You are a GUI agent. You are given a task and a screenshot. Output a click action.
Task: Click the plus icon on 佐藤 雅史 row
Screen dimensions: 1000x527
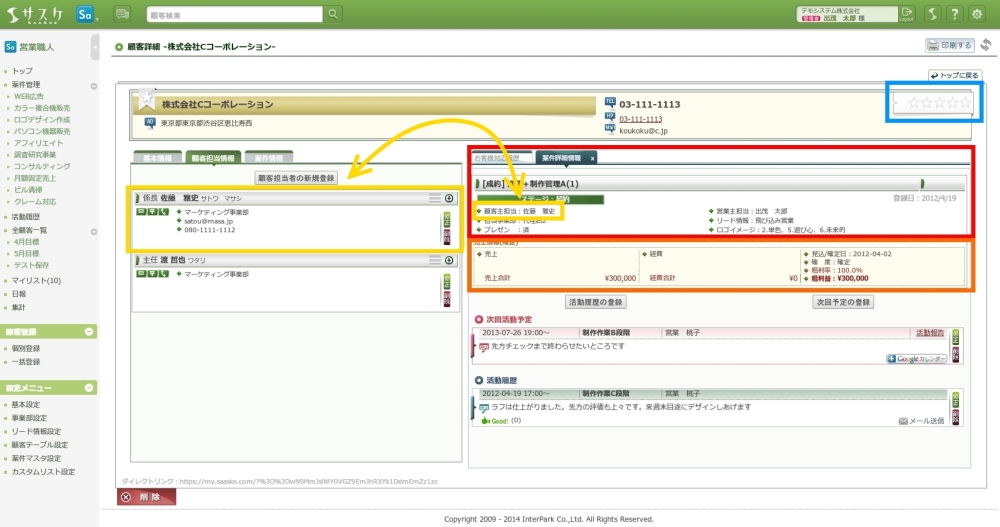pyautogui.click(x=449, y=199)
